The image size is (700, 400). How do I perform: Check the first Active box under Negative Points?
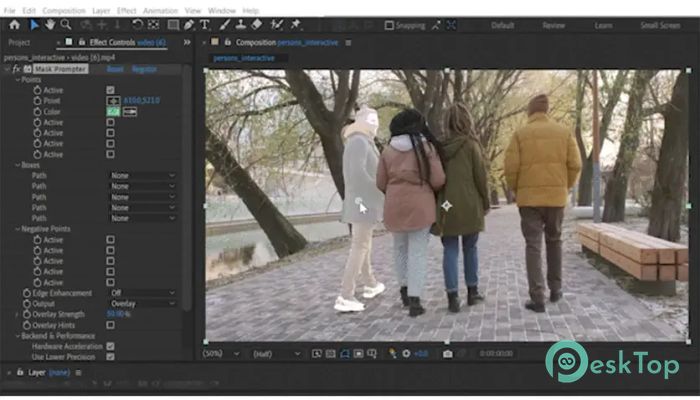click(x=110, y=240)
